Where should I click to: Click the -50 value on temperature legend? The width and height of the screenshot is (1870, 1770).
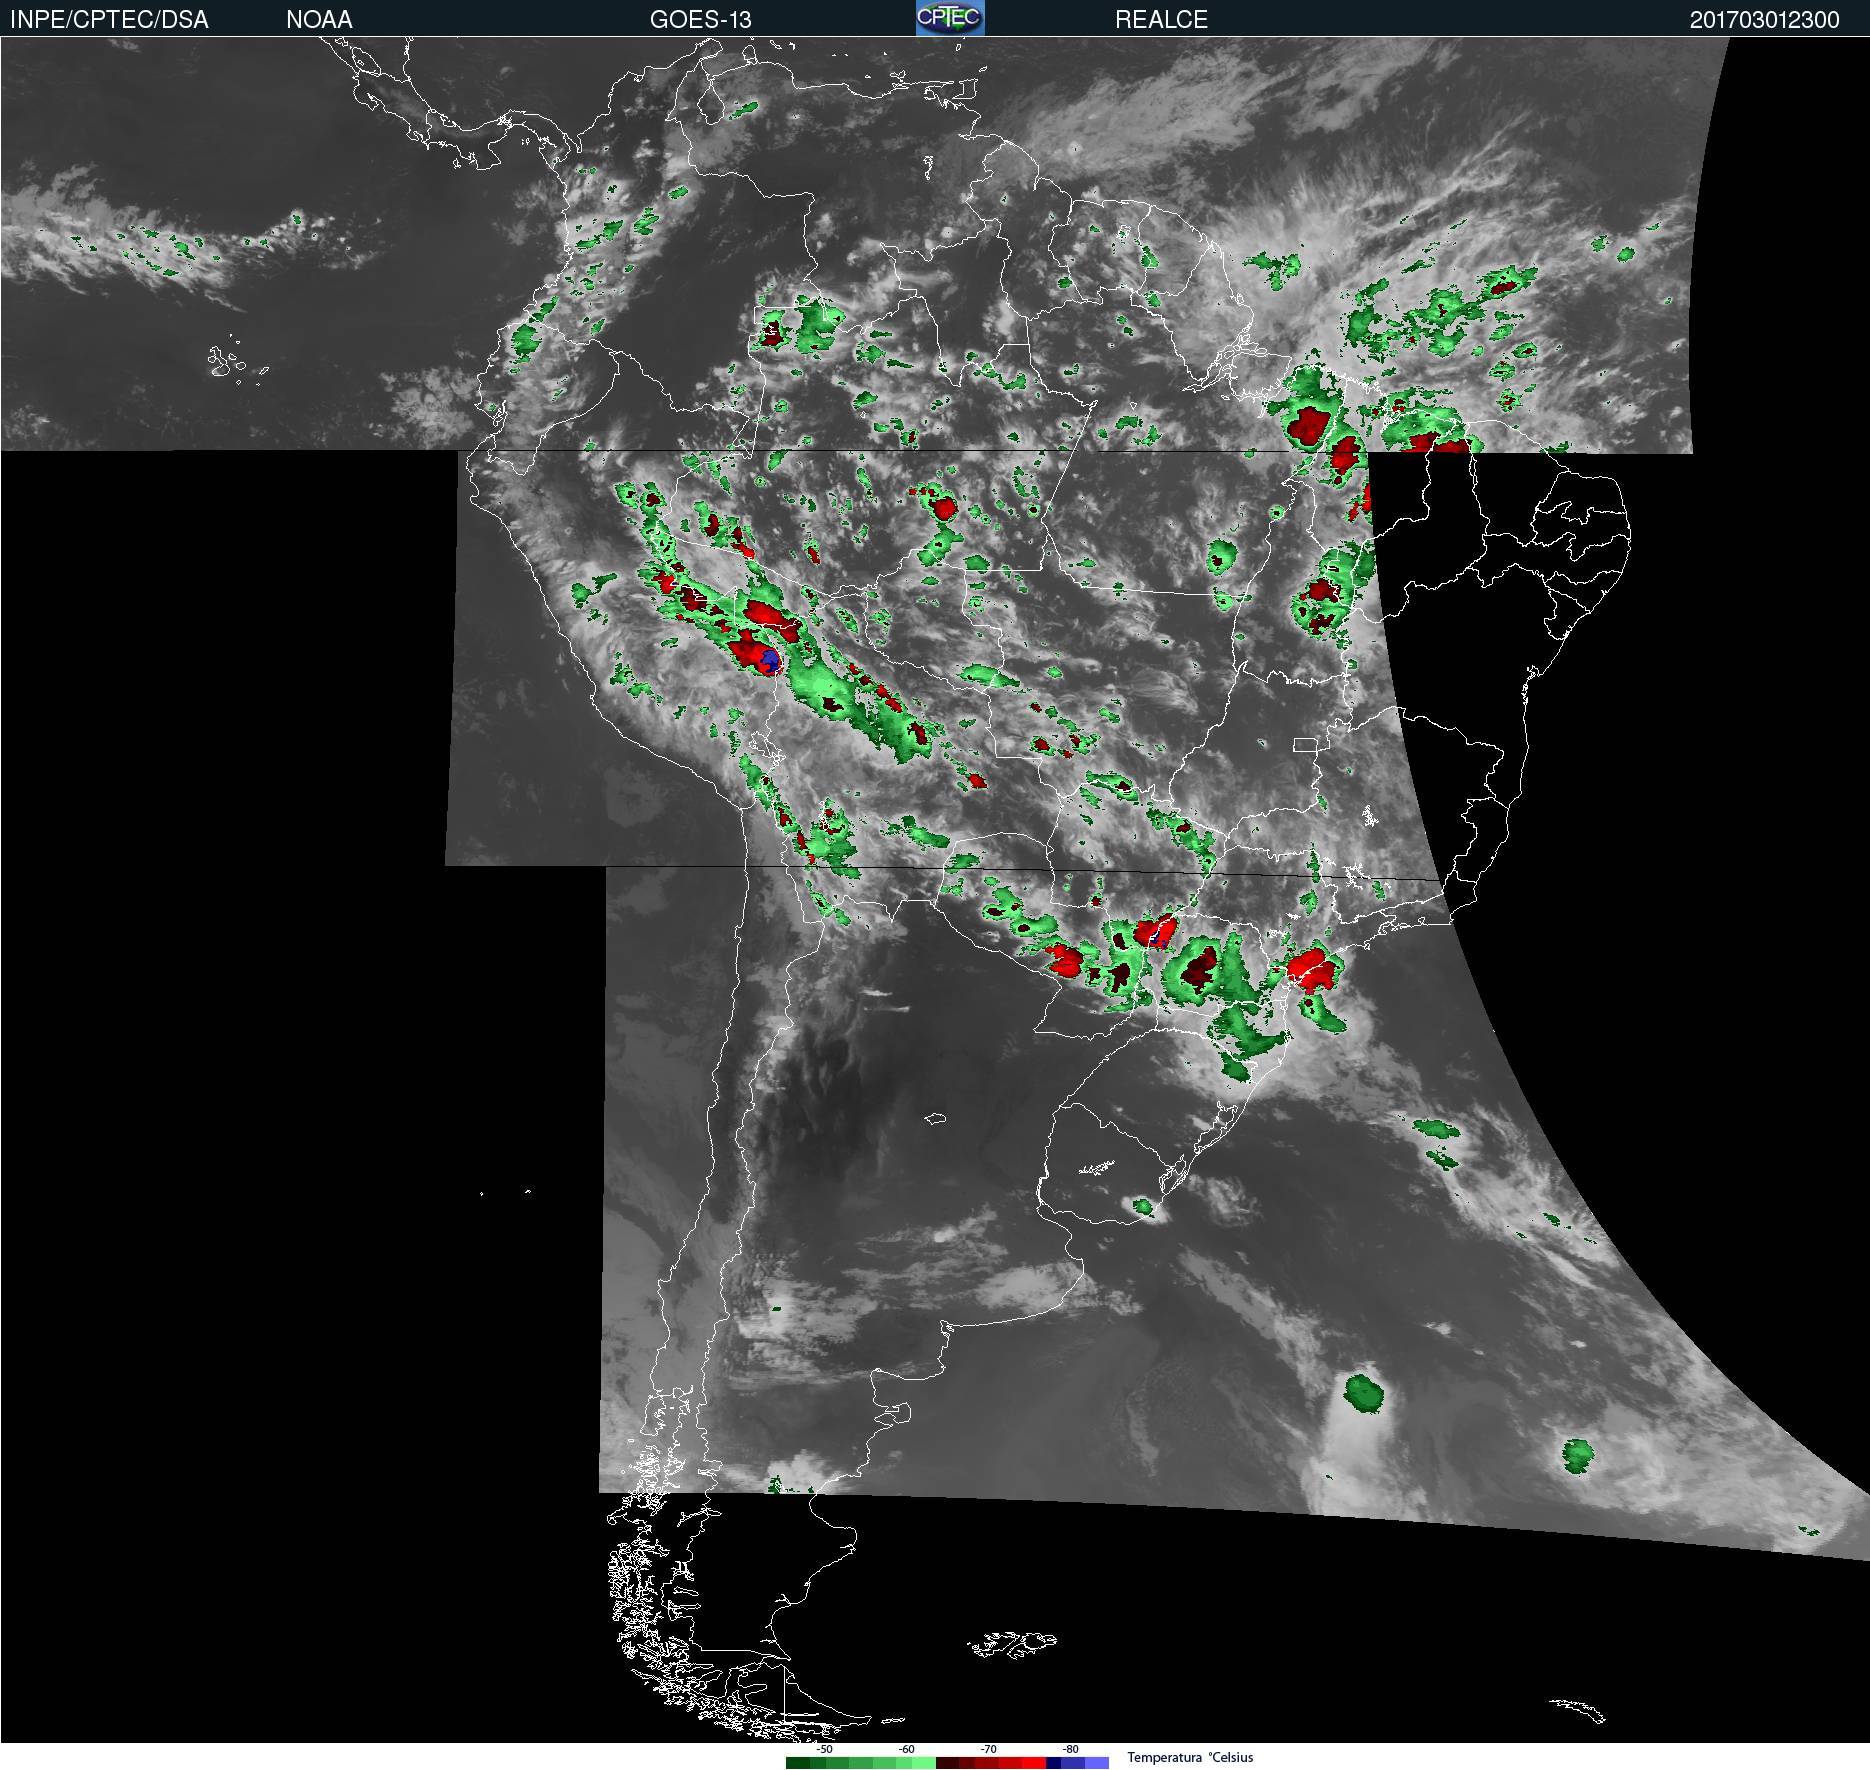[x=824, y=1749]
